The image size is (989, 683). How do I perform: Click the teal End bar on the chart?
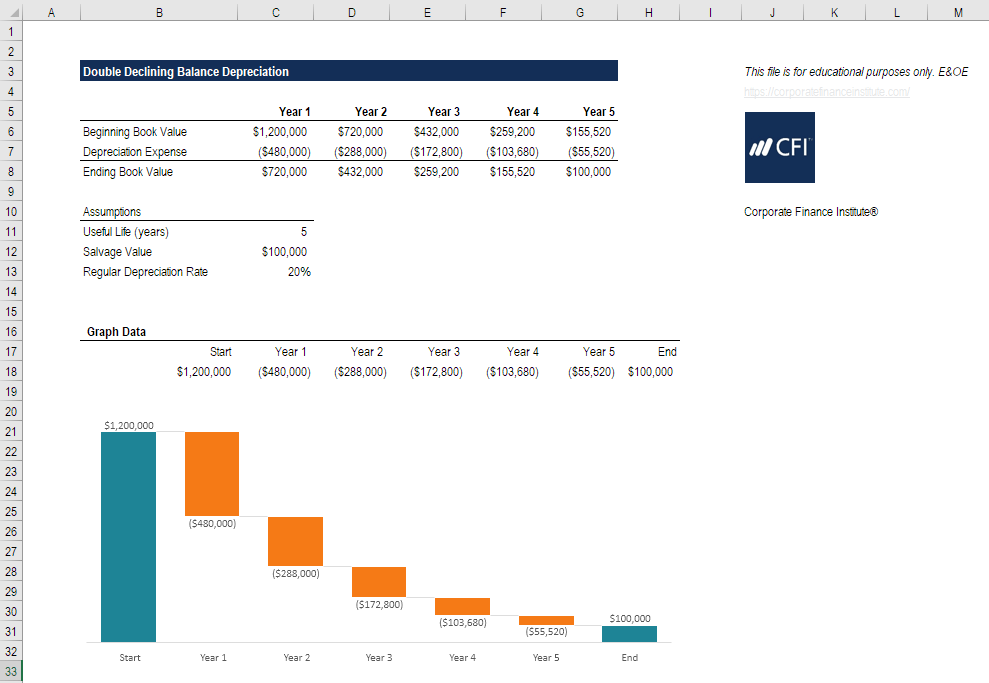click(x=628, y=632)
